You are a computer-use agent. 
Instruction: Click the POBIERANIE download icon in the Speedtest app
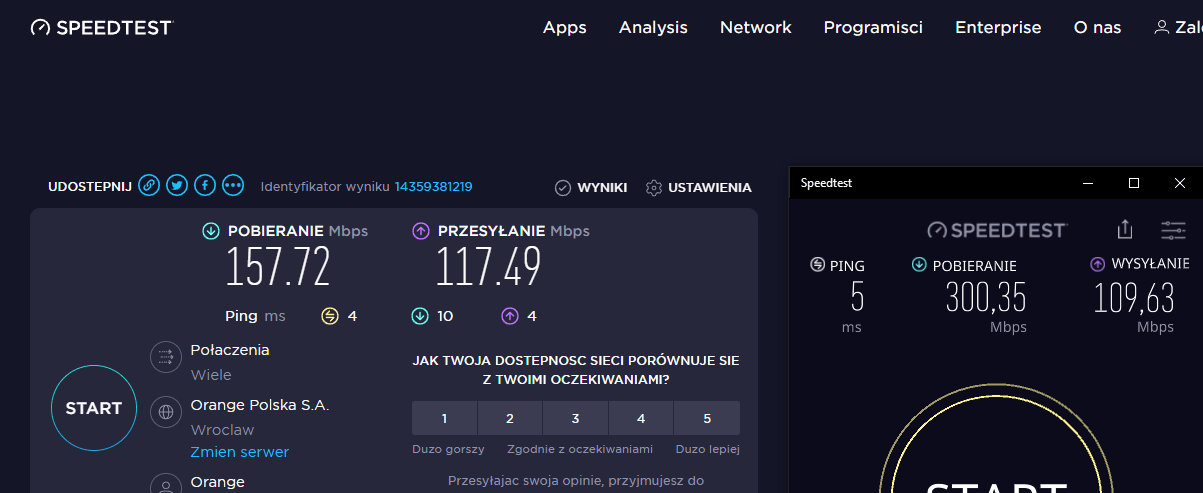pyautogui.click(x=919, y=265)
